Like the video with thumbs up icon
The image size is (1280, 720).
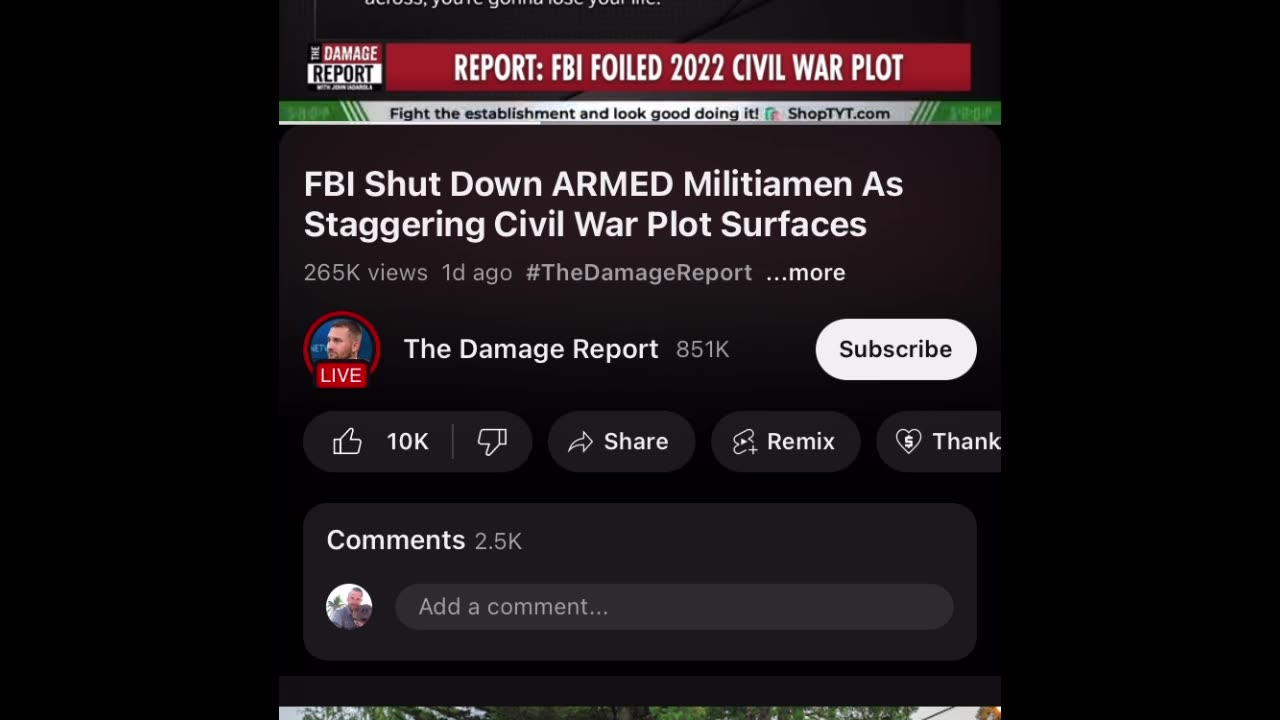(347, 441)
